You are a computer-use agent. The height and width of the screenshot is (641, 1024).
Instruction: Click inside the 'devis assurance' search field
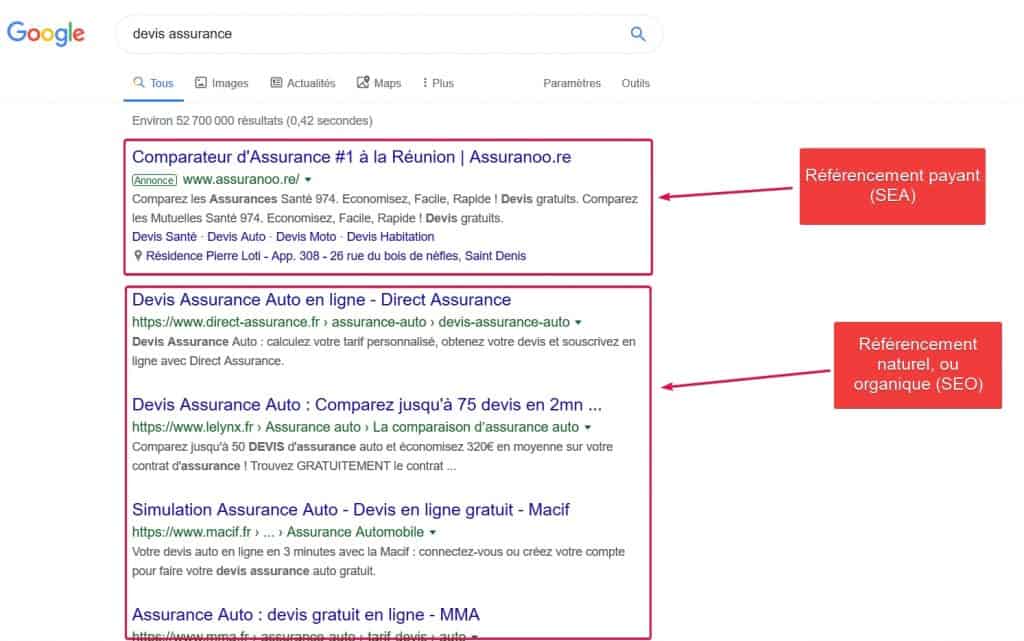[370, 34]
